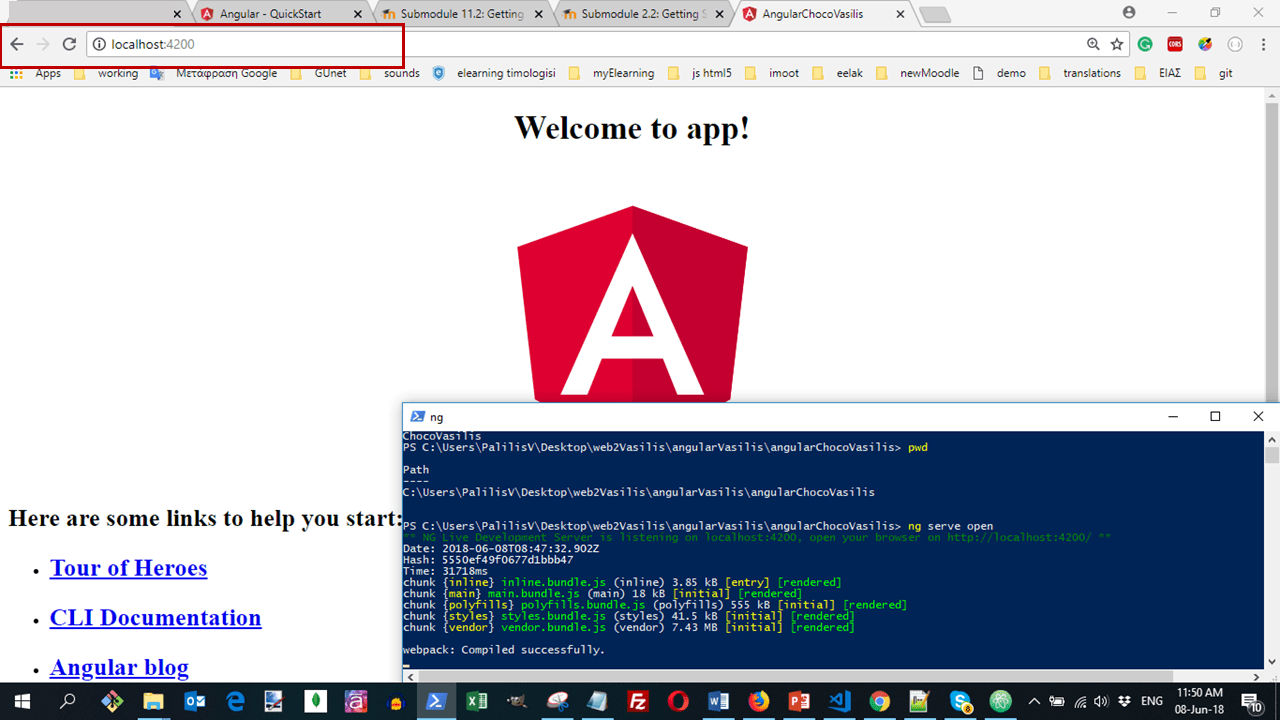The width and height of the screenshot is (1280, 720).
Task: Launch FileZilla from the taskbar
Action: 638,701
